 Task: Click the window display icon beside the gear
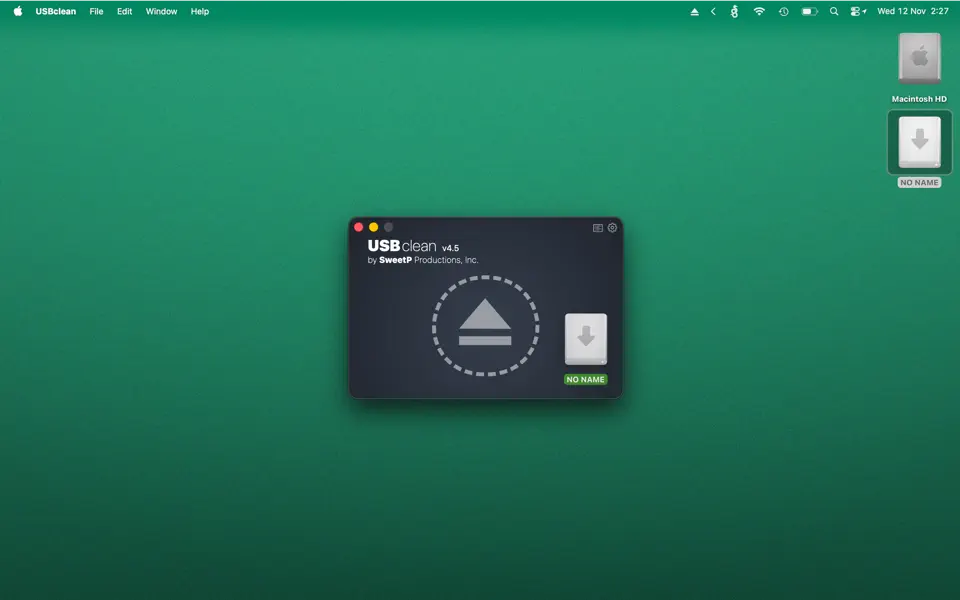pos(597,227)
